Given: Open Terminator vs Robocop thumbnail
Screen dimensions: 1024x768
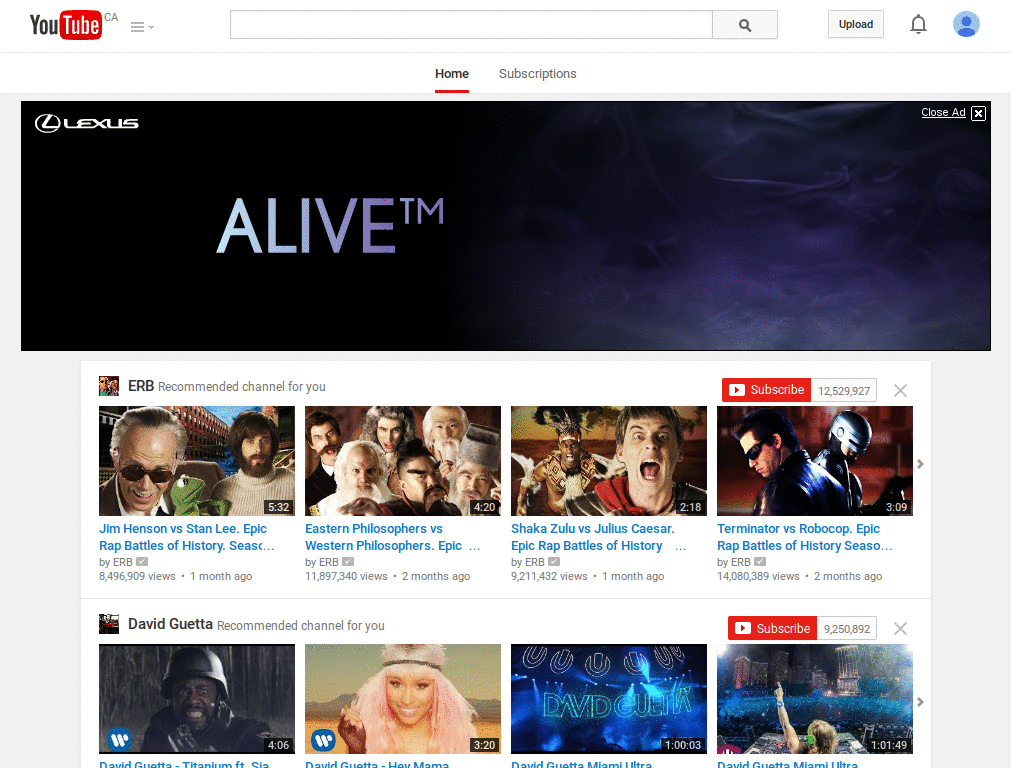Looking at the screenshot, I should (815, 461).
